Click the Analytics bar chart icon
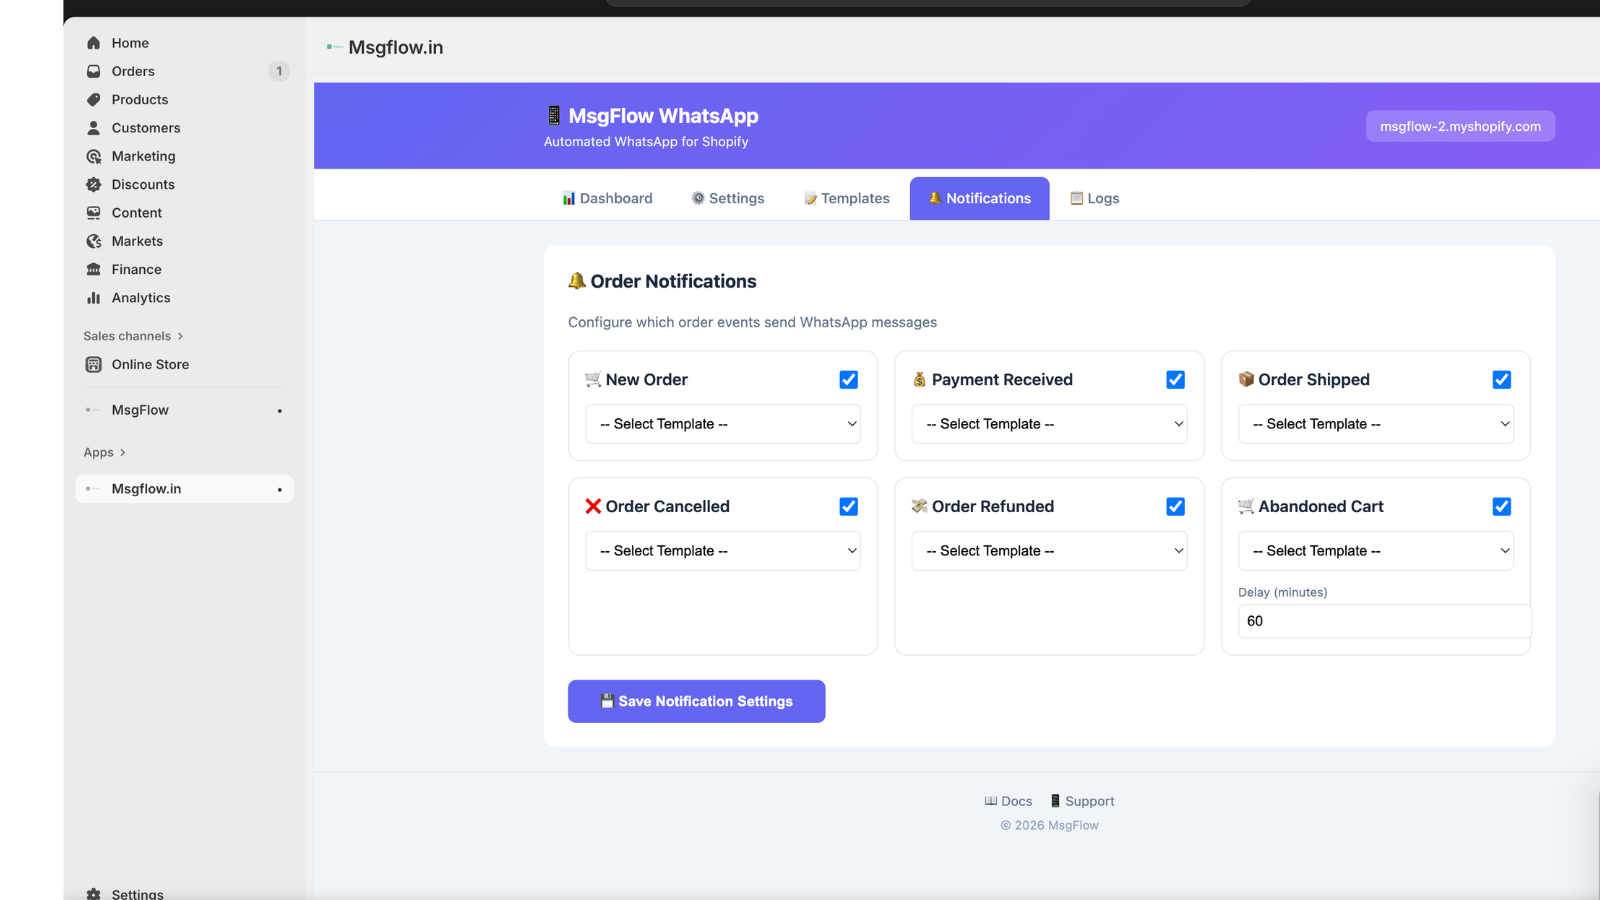This screenshot has width=1600, height=900. [93, 298]
